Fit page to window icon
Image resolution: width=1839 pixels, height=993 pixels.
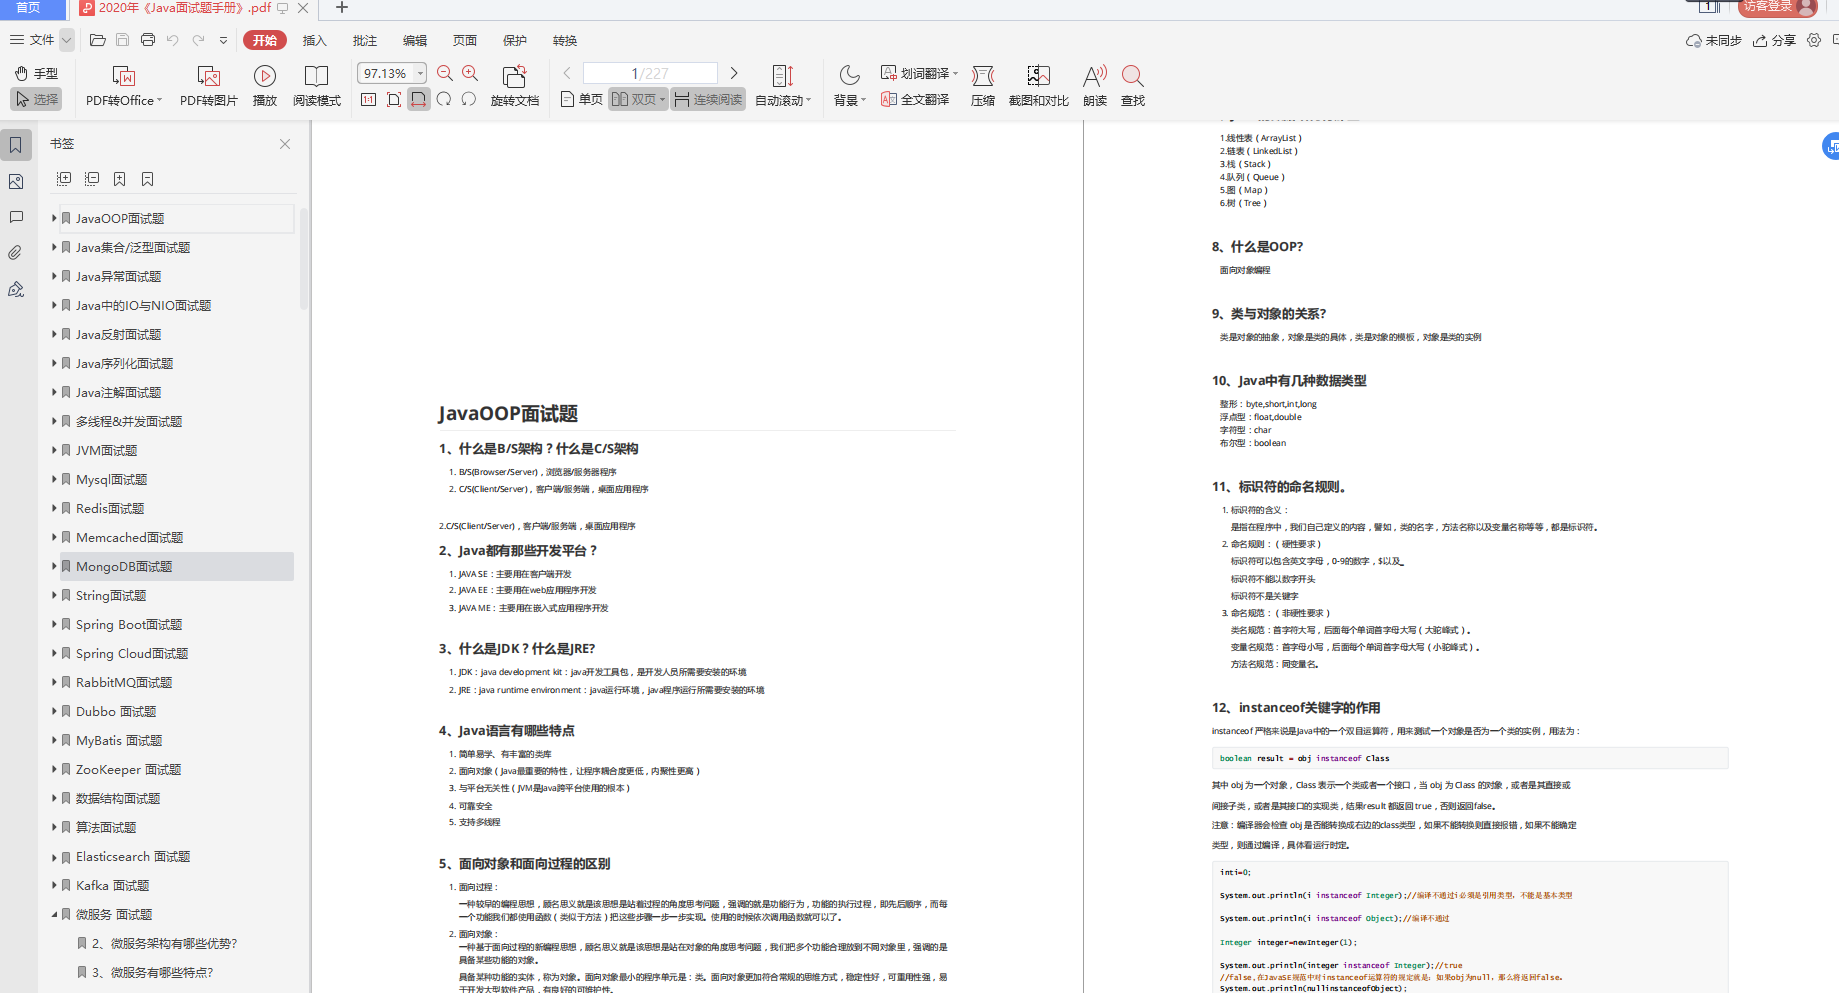(394, 99)
